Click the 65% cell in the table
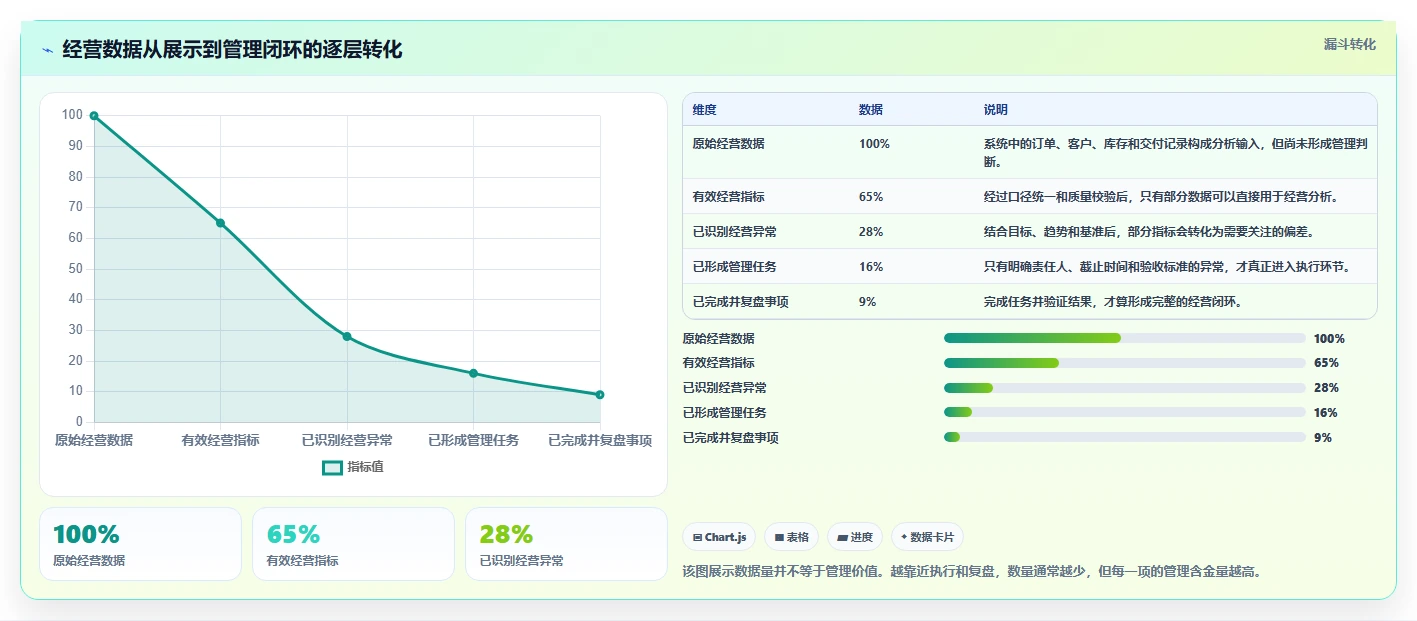1417x621 pixels. [x=870, y=197]
